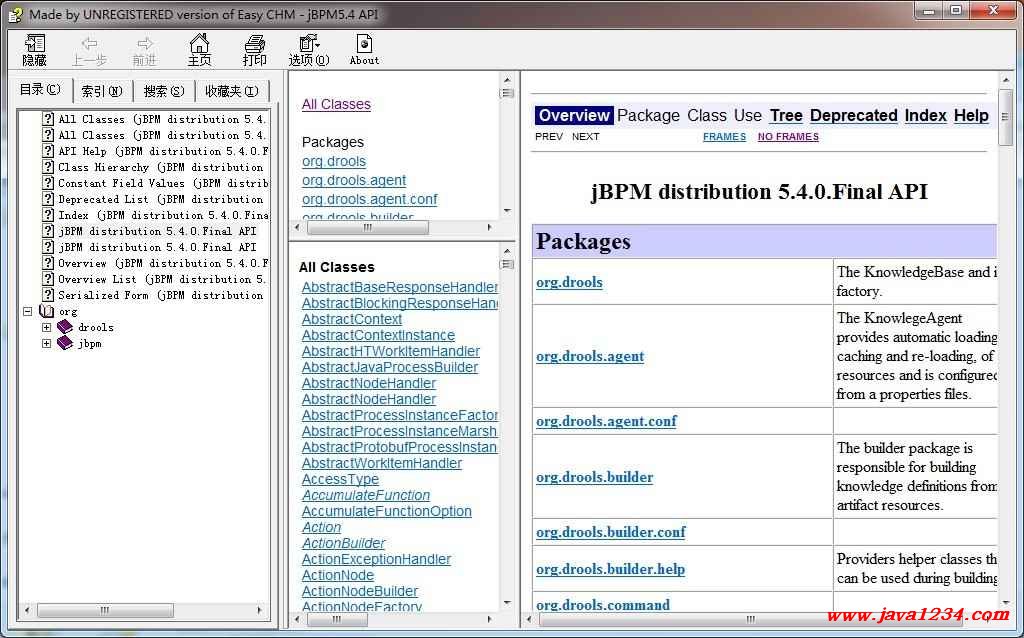Expand the jbpm tree node
The height and width of the screenshot is (638, 1024).
click(46, 343)
